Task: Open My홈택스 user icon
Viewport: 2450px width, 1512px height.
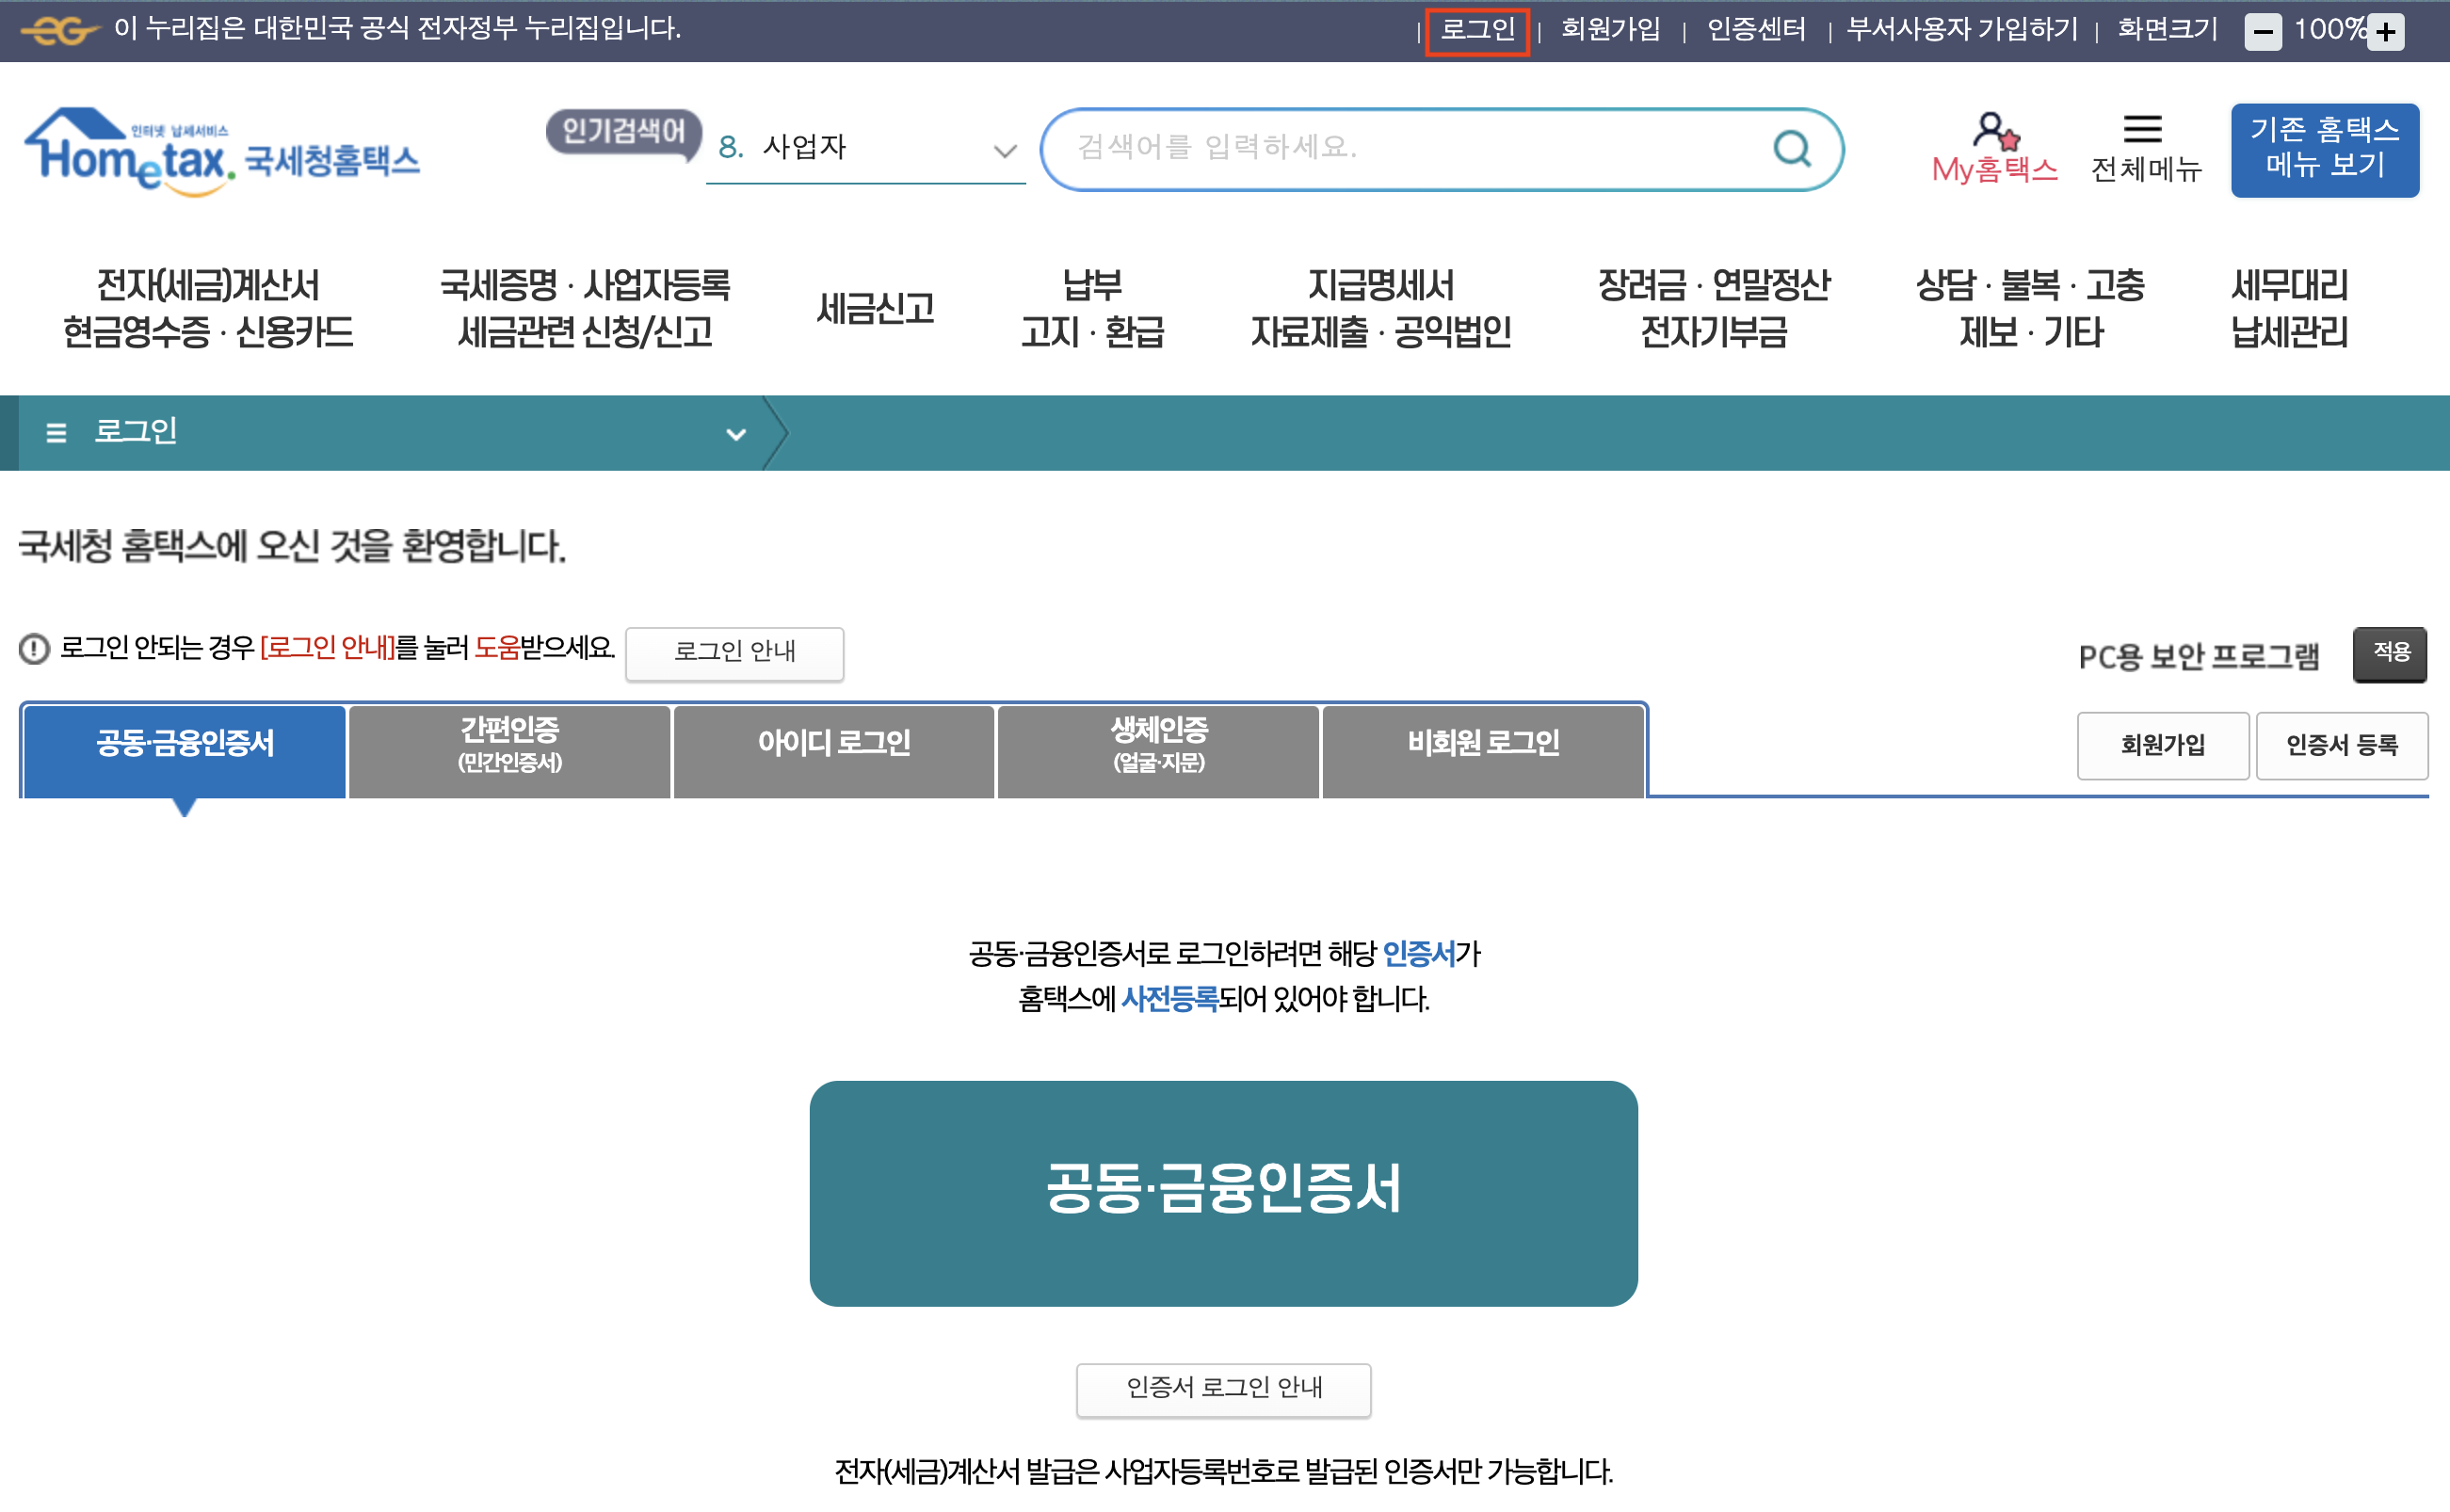Action: click(1994, 132)
